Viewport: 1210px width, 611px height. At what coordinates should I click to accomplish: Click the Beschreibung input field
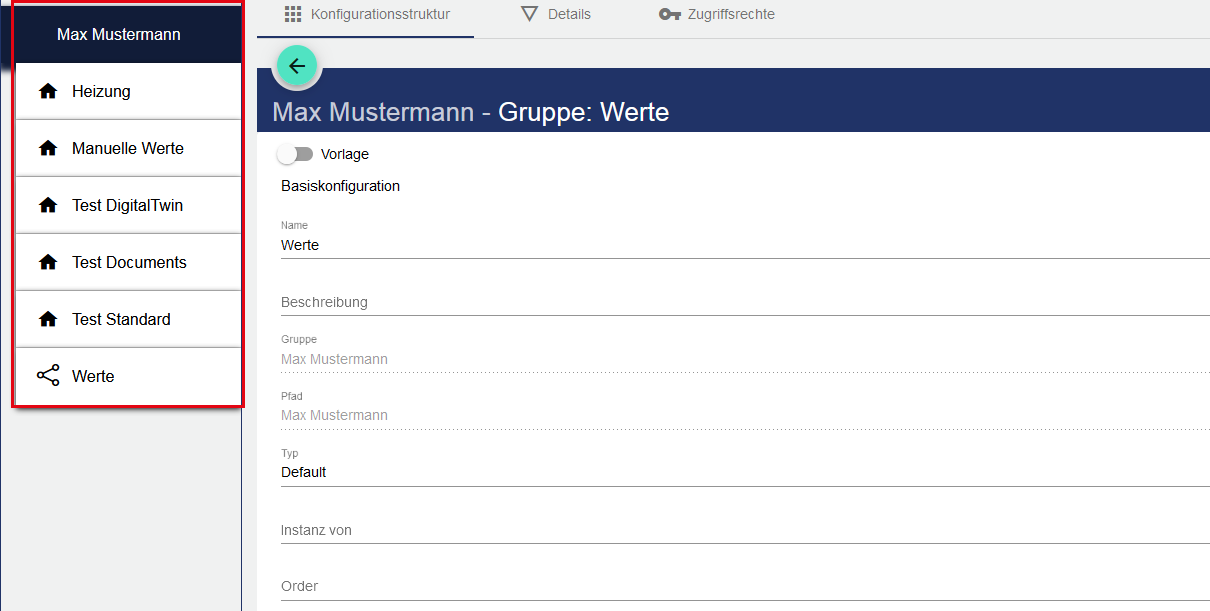[x=740, y=302]
